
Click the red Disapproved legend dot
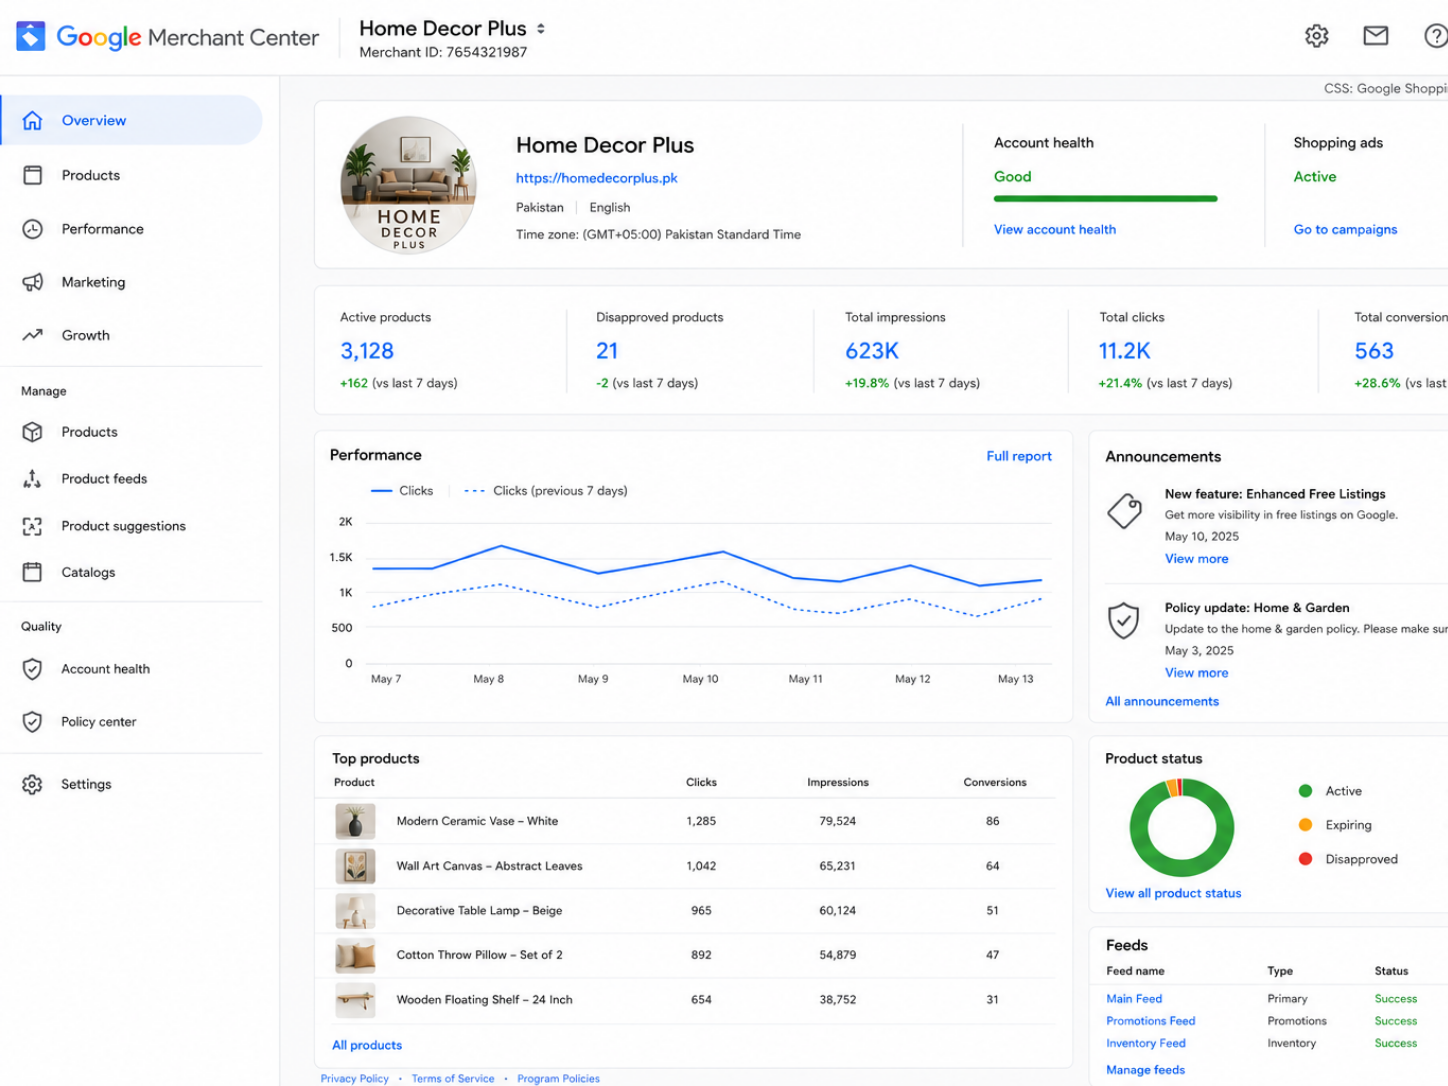pyautogui.click(x=1305, y=859)
